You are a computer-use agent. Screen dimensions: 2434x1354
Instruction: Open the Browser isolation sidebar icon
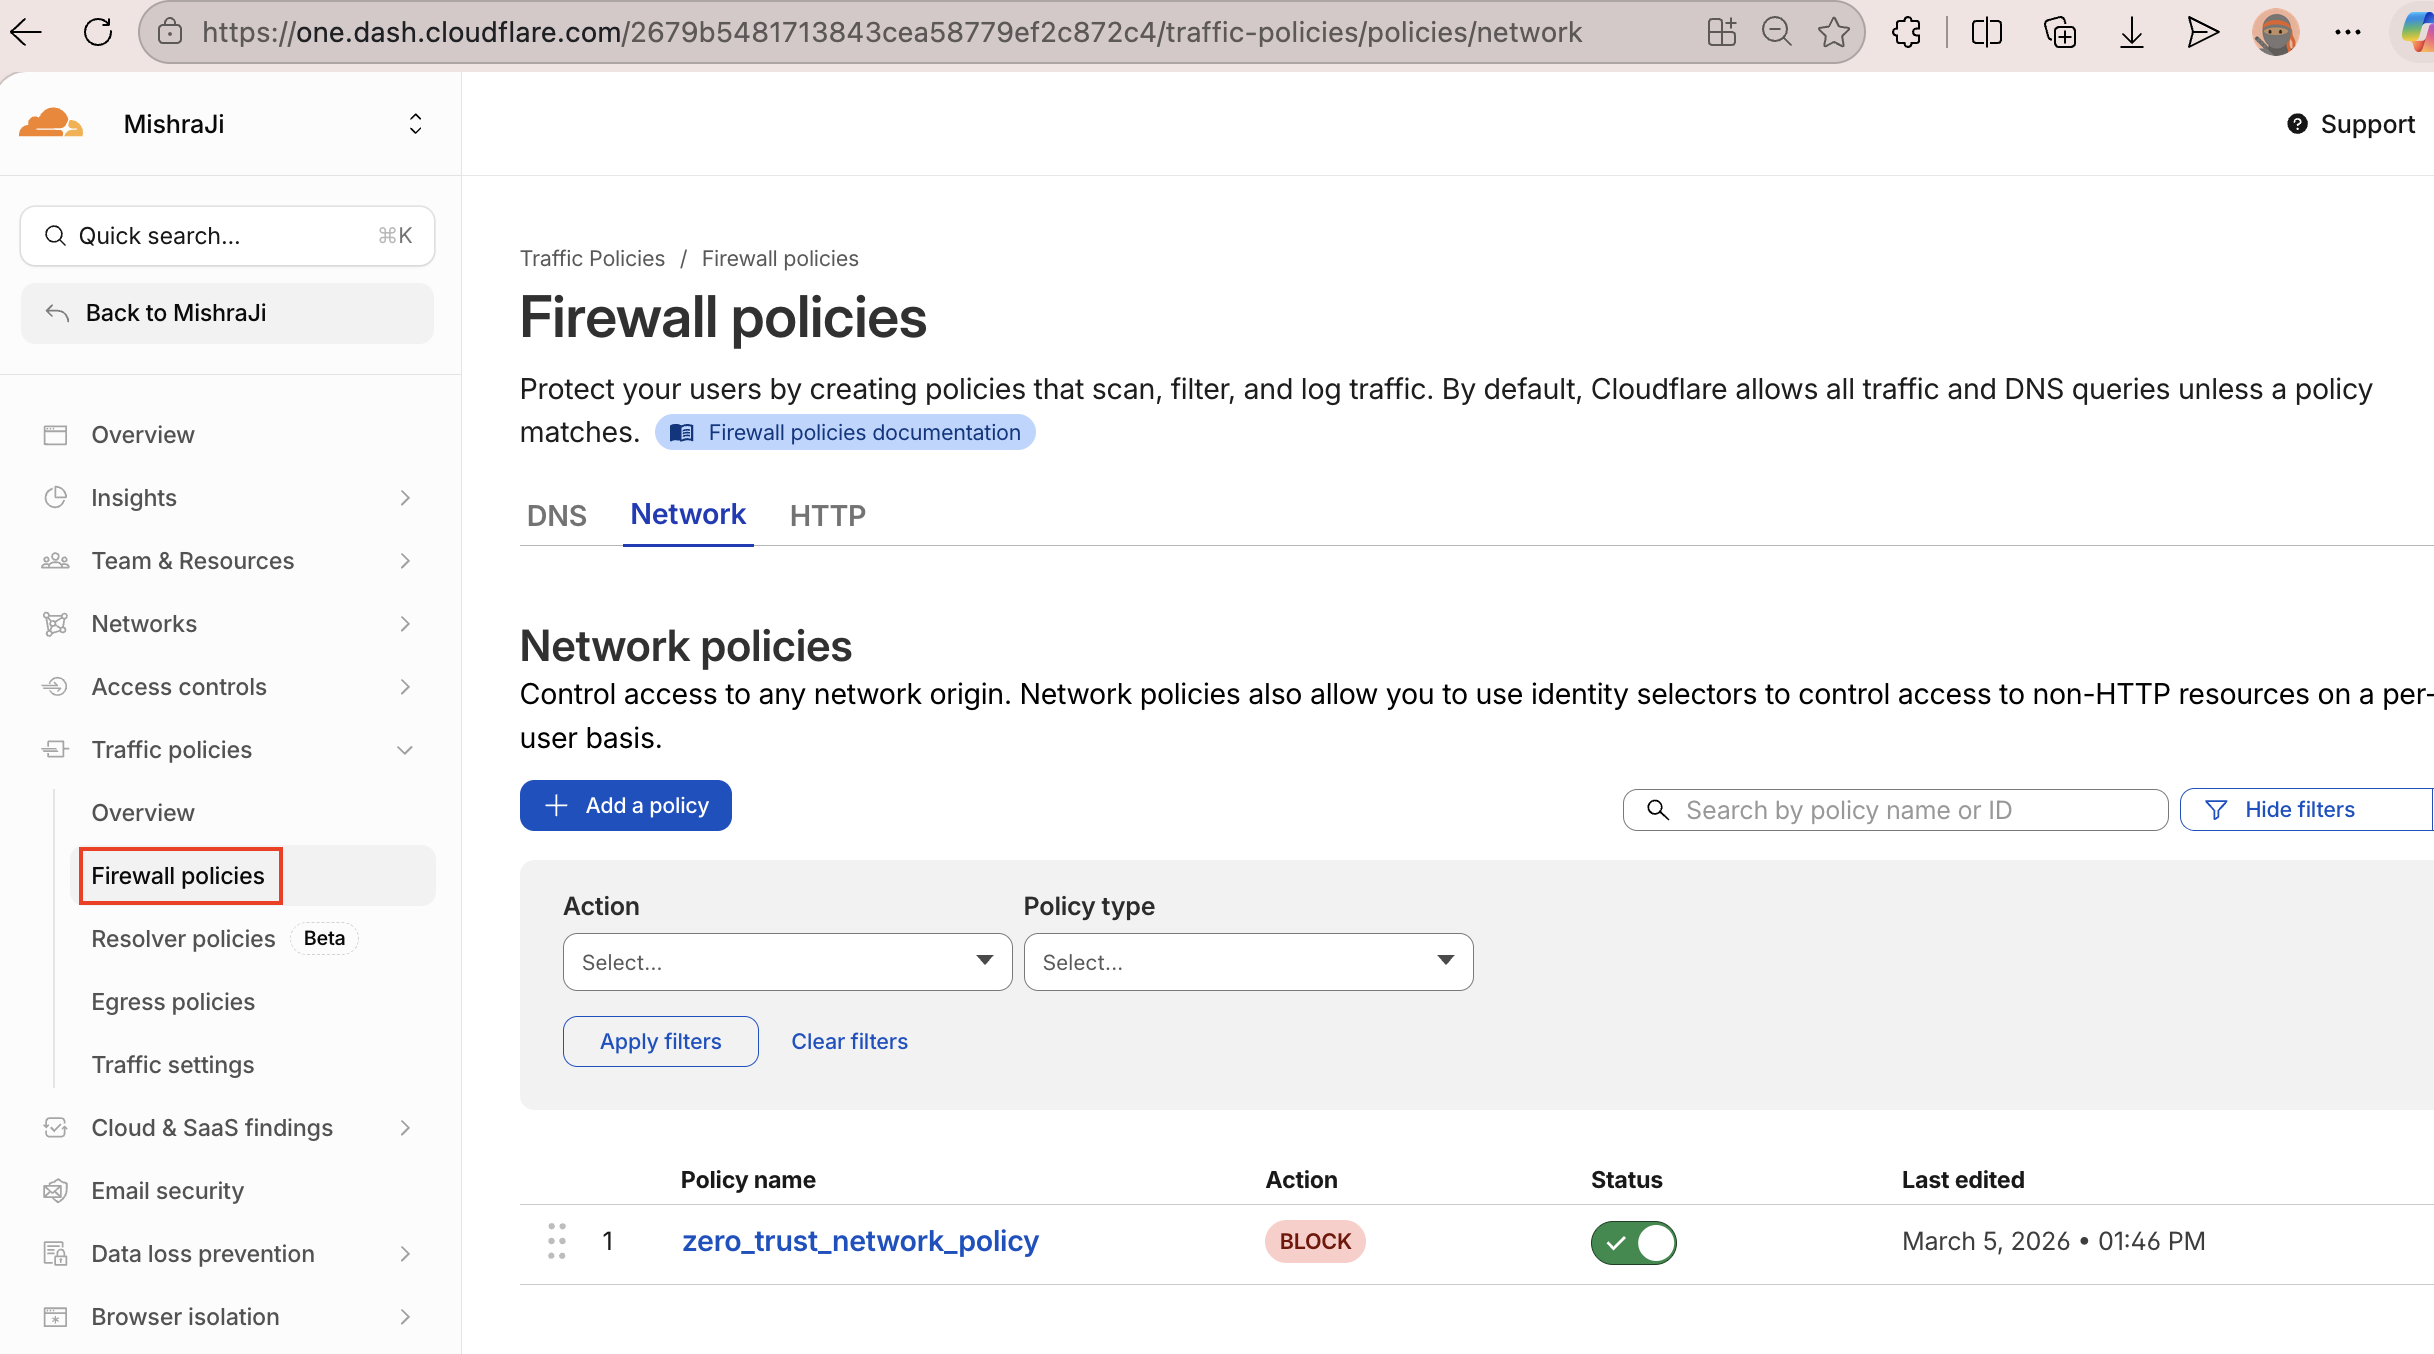pyautogui.click(x=55, y=1317)
